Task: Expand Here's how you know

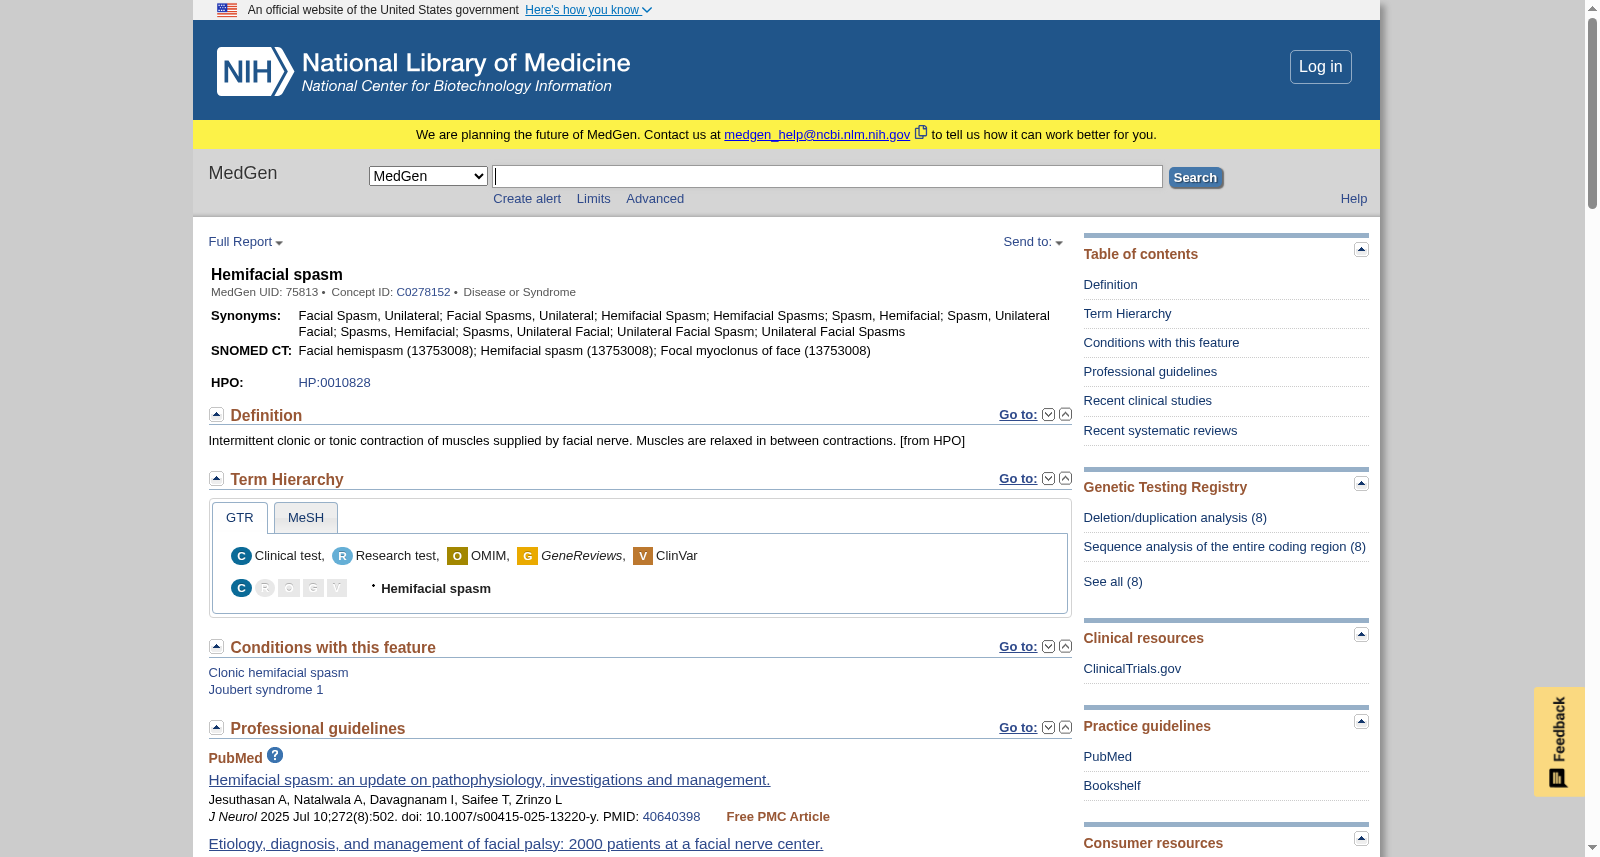Action: (x=588, y=10)
